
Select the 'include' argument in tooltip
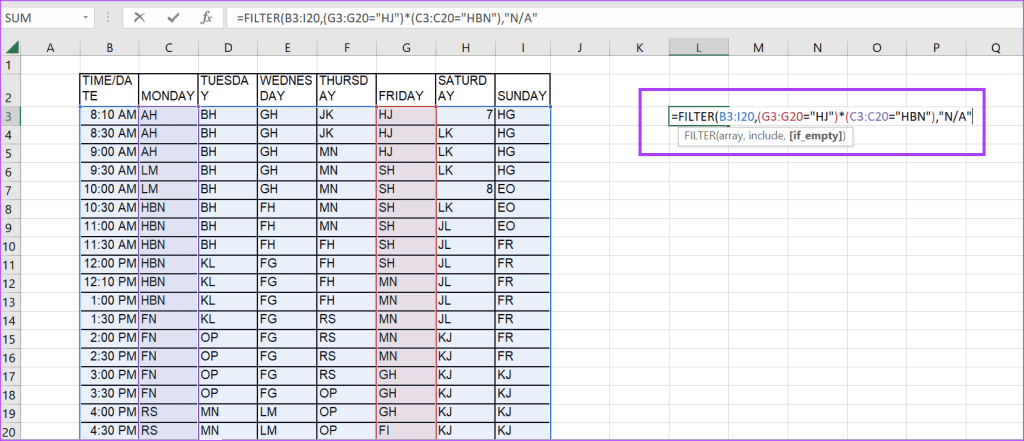coord(781,136)
